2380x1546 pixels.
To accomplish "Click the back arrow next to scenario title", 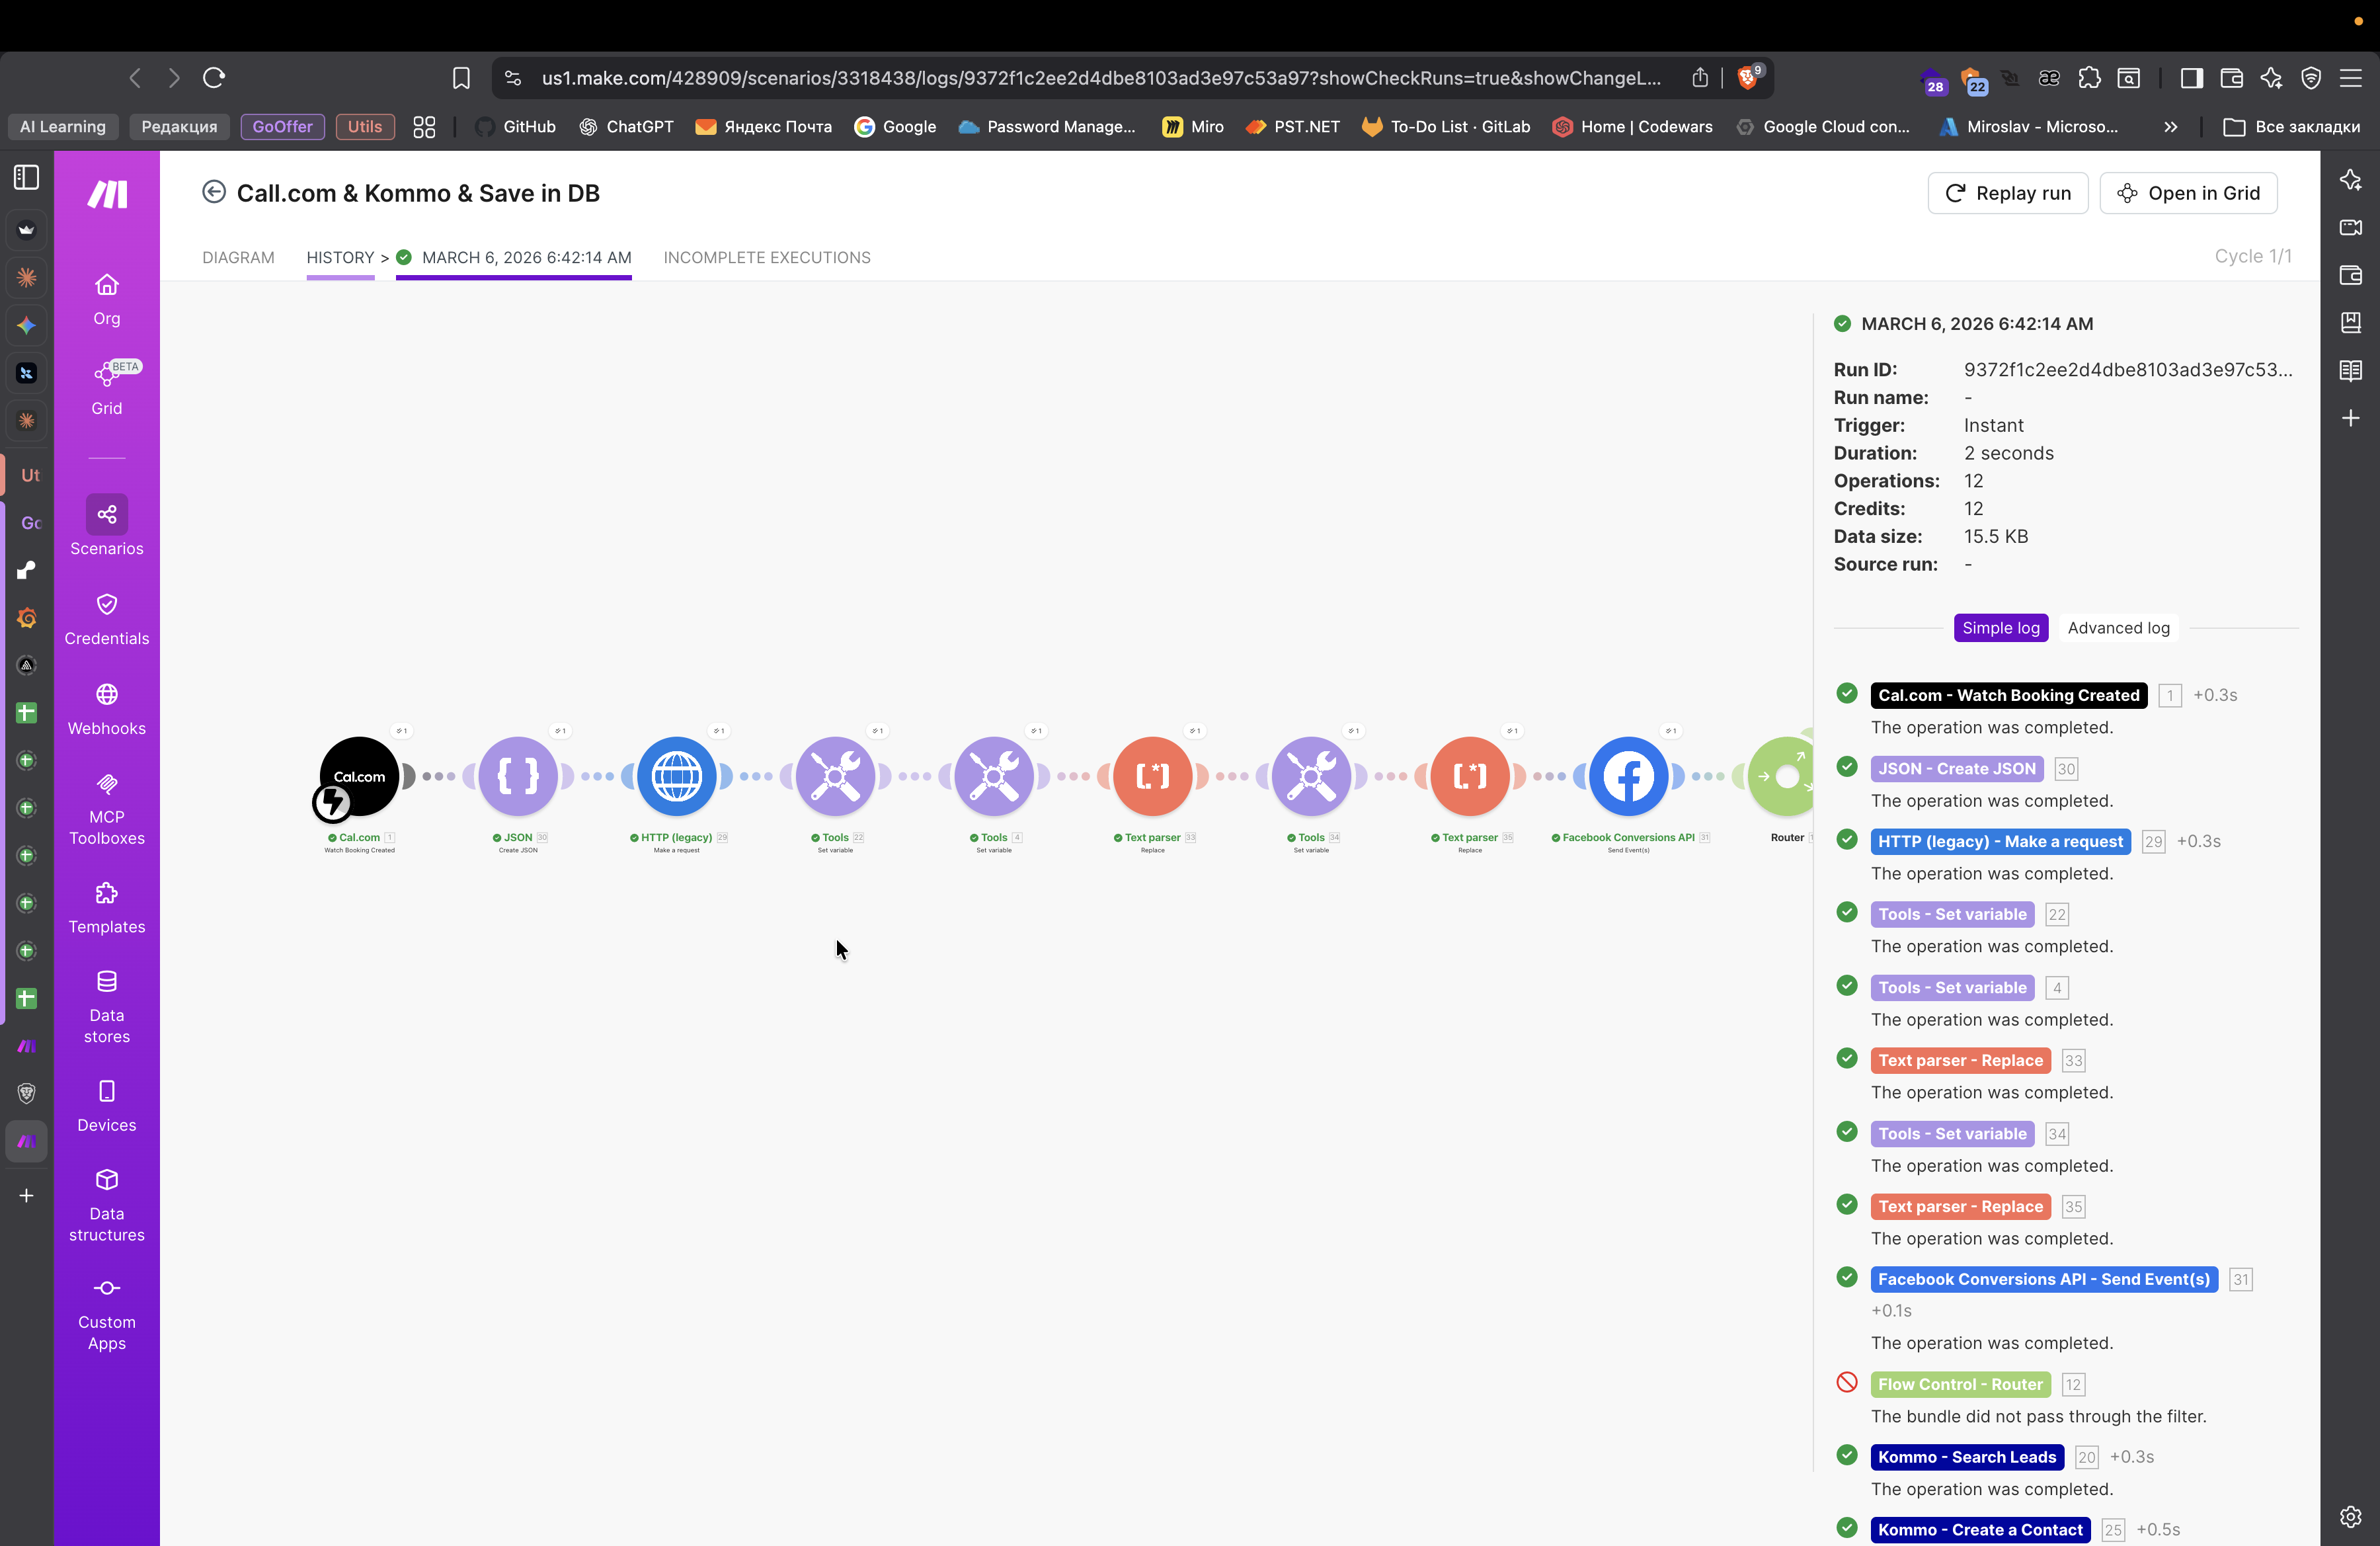I will tap(213, 192).
